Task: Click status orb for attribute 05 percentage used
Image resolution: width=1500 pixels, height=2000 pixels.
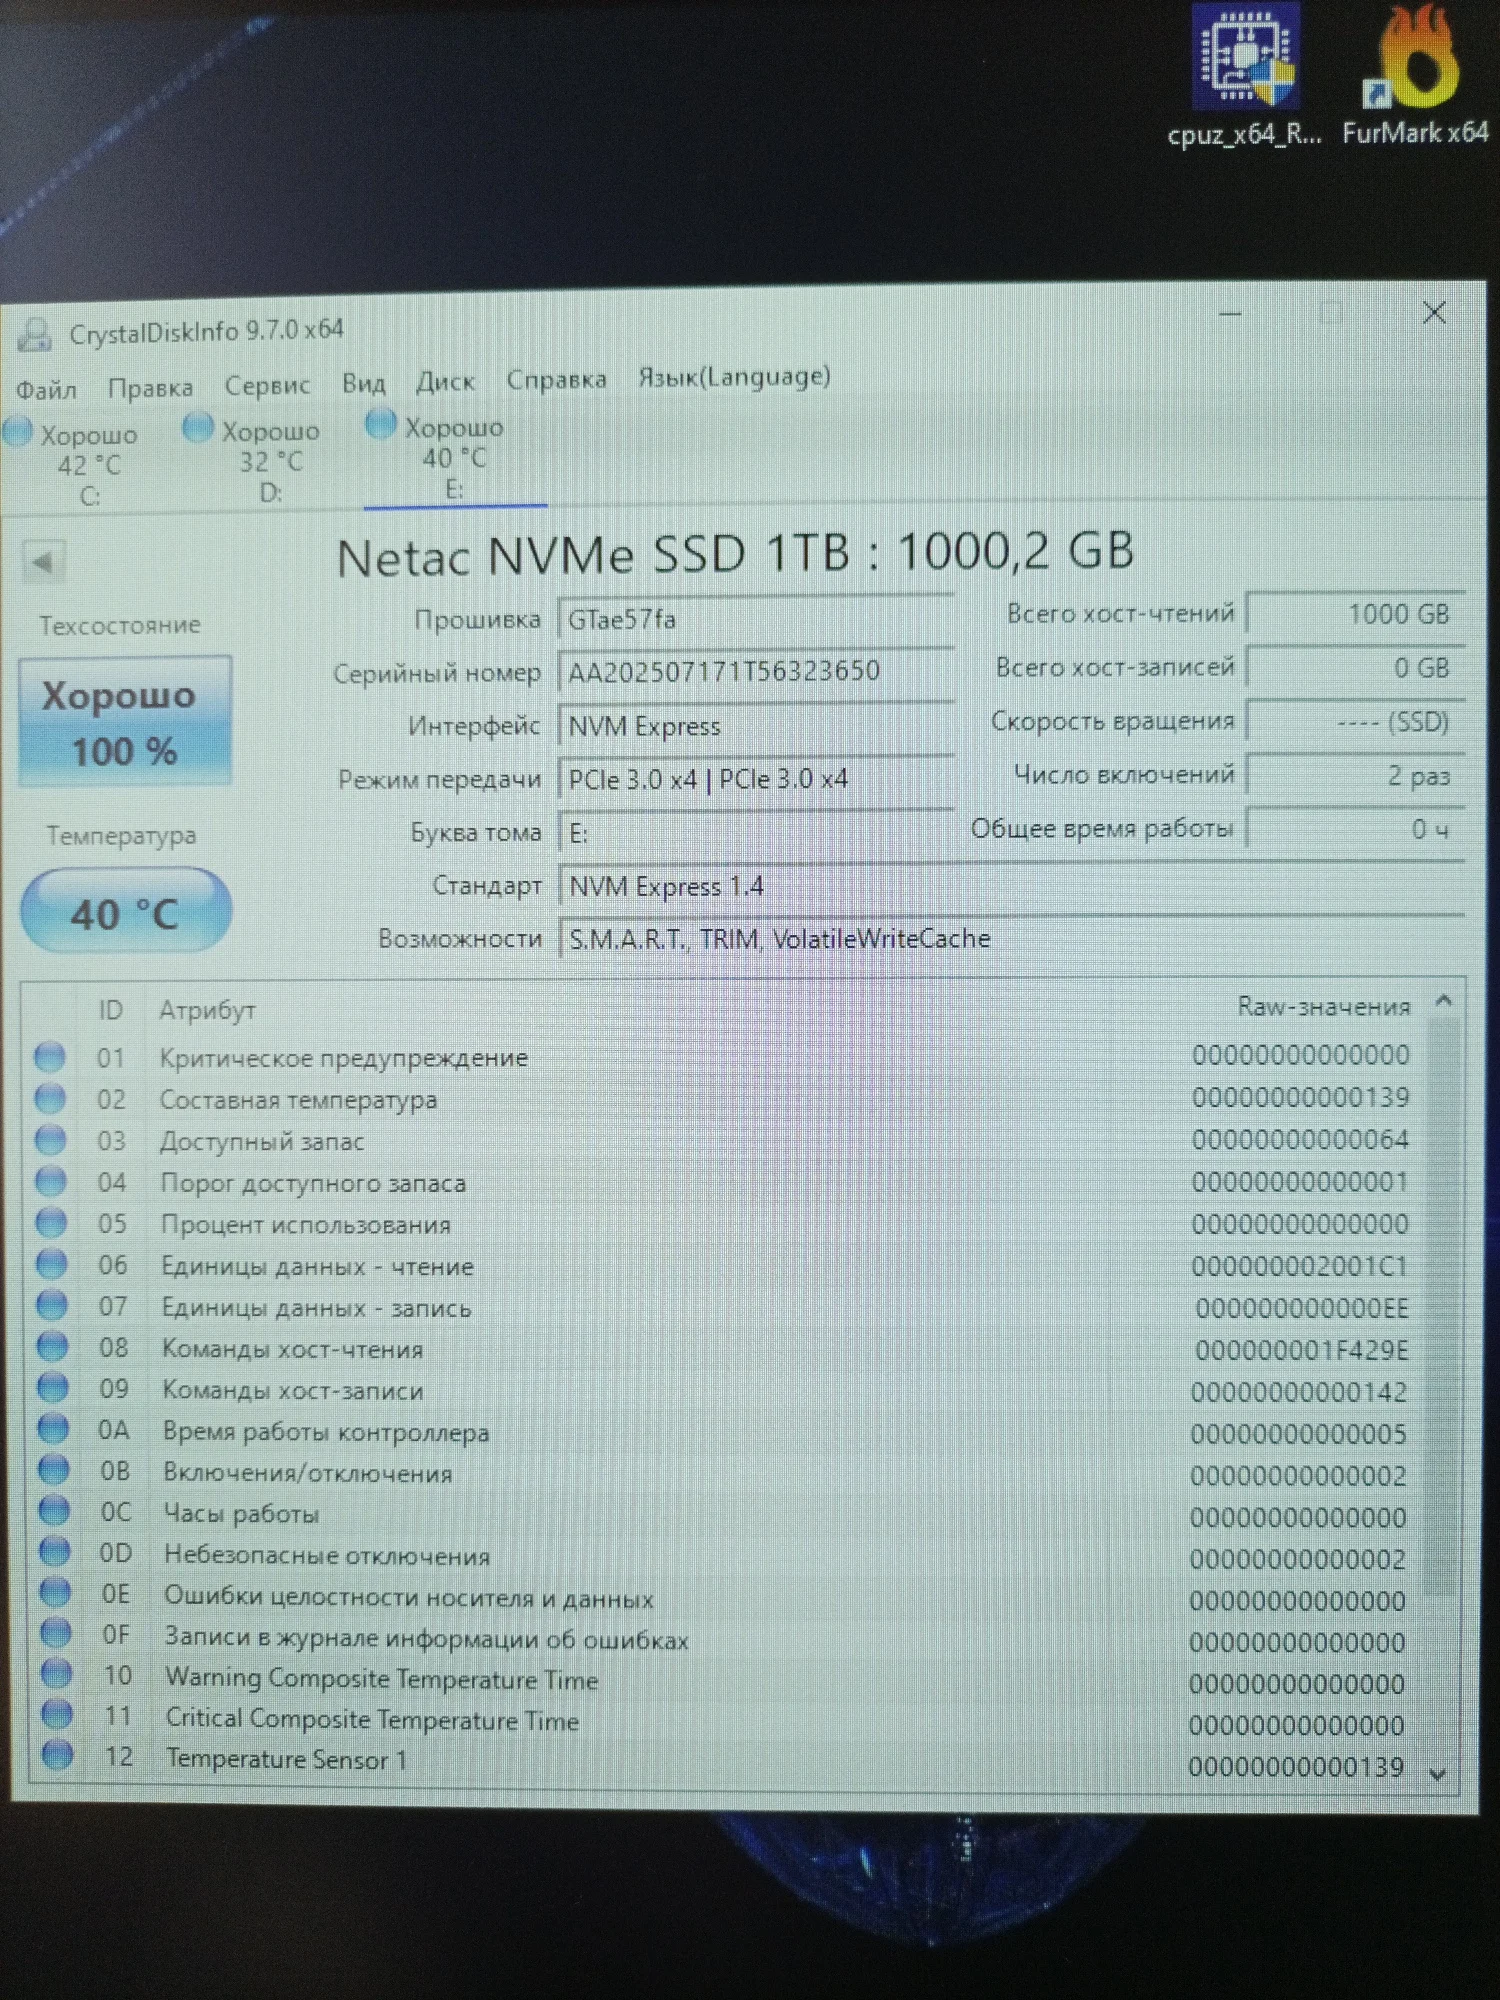Action: point(52,1223)
